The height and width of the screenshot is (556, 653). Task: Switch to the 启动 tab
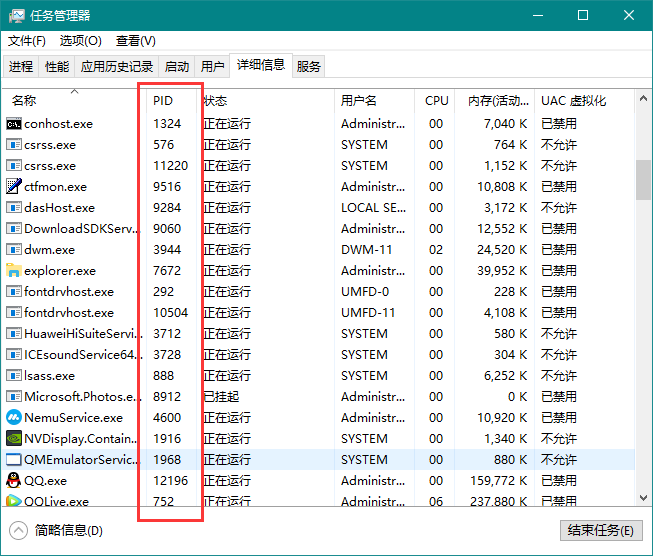(177, 67)
